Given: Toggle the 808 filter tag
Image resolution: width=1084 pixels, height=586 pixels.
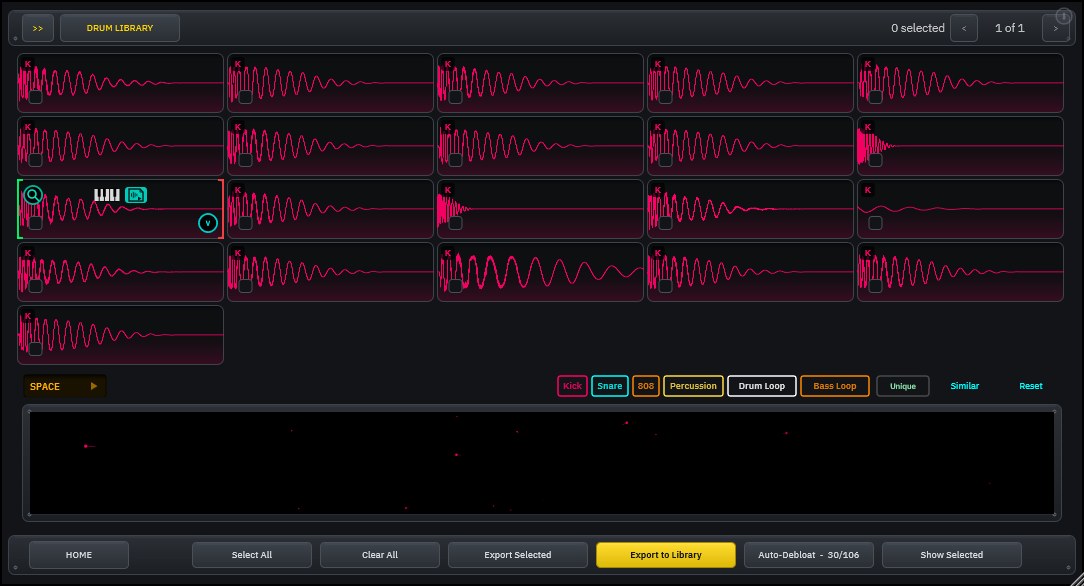Looking at the screenshot, I should (x=646, y=386).
